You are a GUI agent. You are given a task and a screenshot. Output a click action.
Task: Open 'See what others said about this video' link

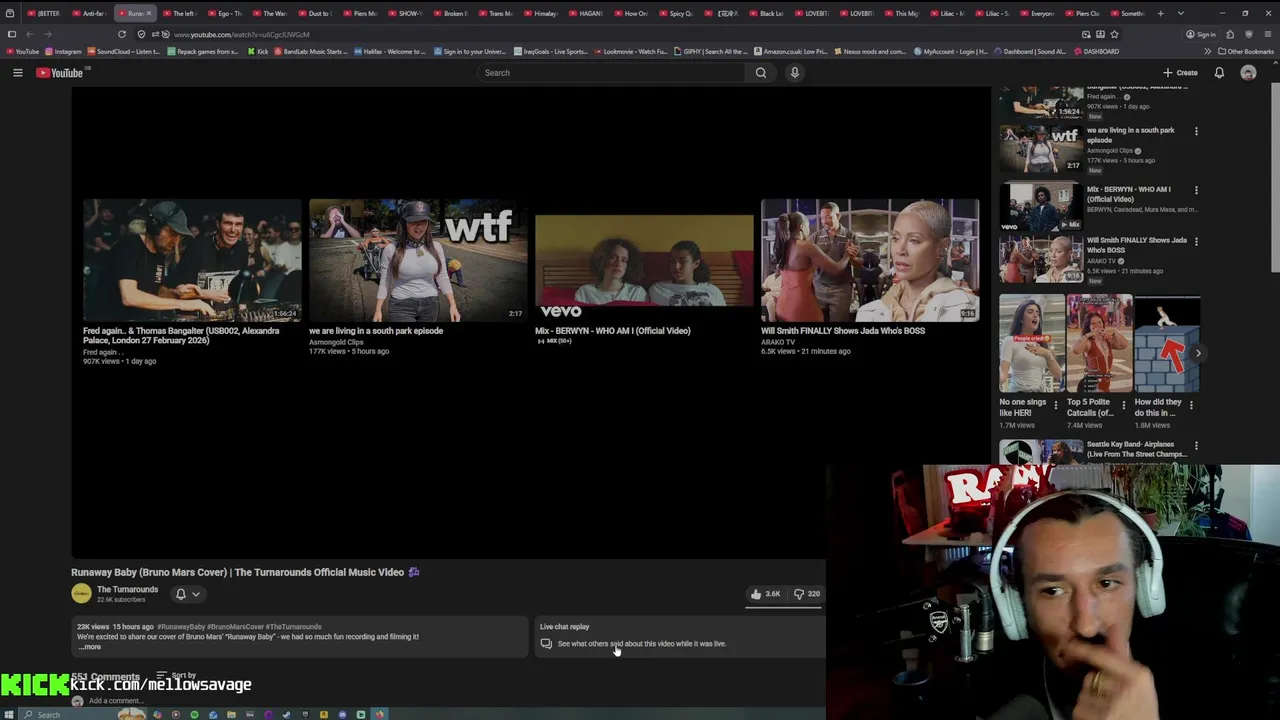click(x=642, y=644)
